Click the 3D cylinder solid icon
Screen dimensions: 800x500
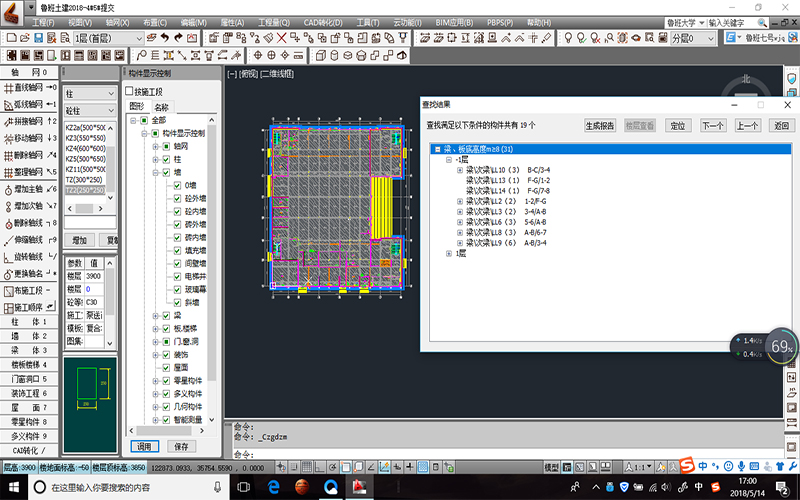(334, 55)
